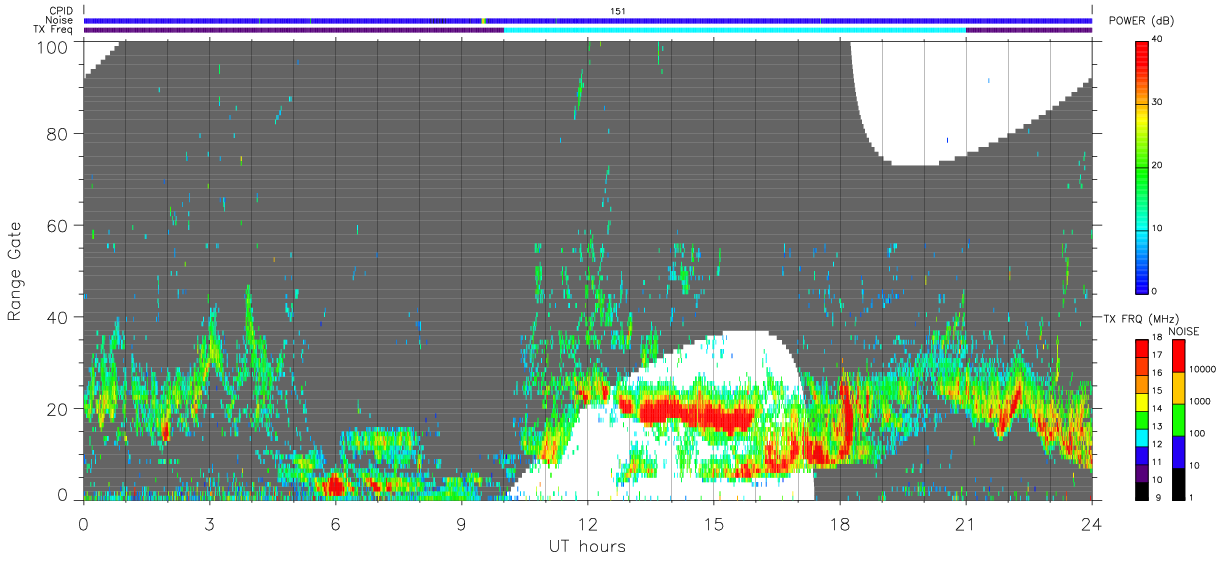Click the Noise row label above the plot
The image size is (1228, 567).
click(x=59, y=20)
